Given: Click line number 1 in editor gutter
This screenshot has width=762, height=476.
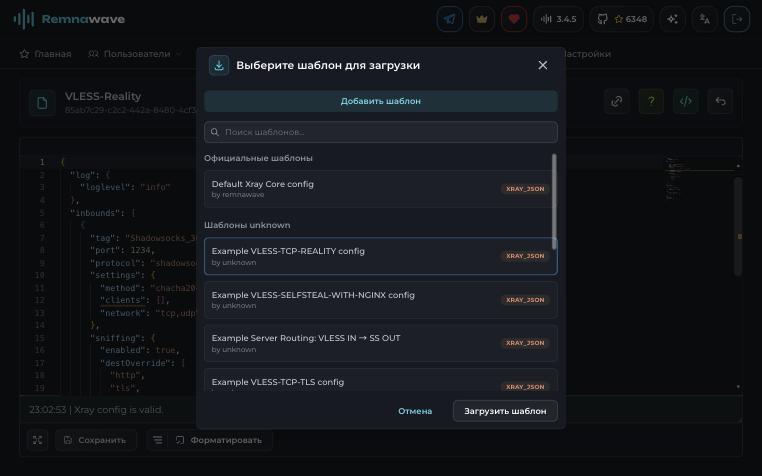Looking at the screenshot, I should pyautogui.click(x=42, y=162).
